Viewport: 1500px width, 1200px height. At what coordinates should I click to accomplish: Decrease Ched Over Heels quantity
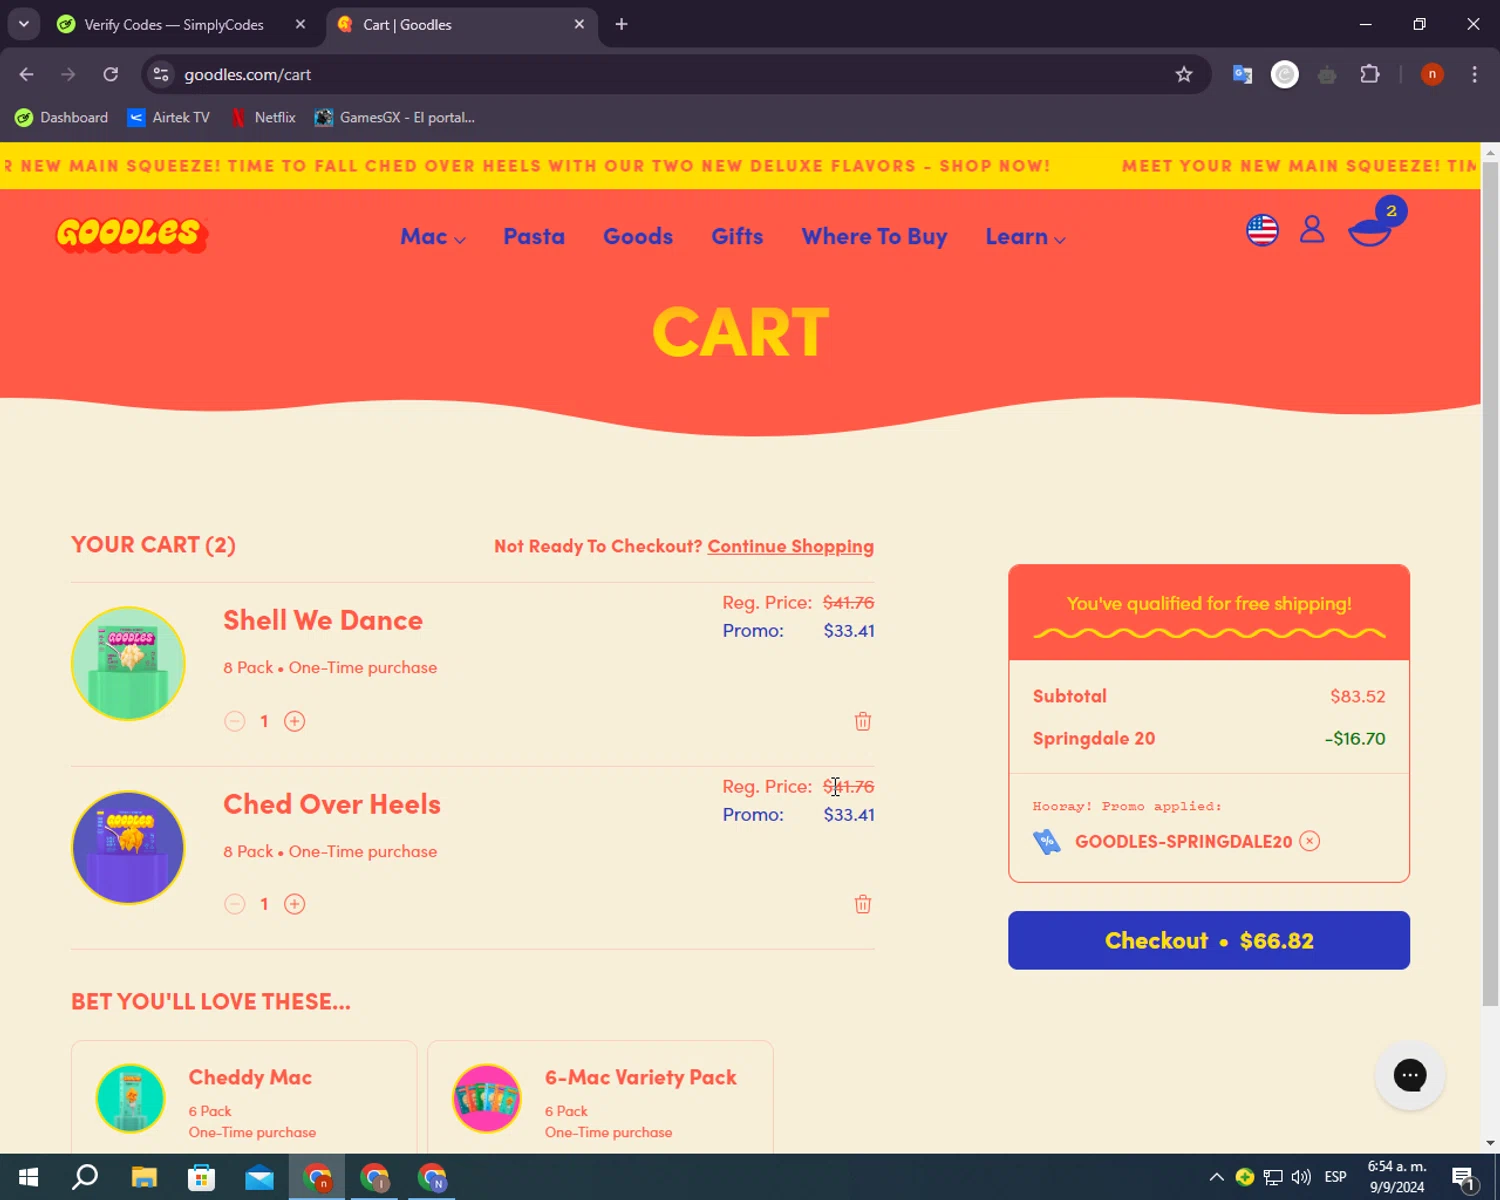coord(235,904)
